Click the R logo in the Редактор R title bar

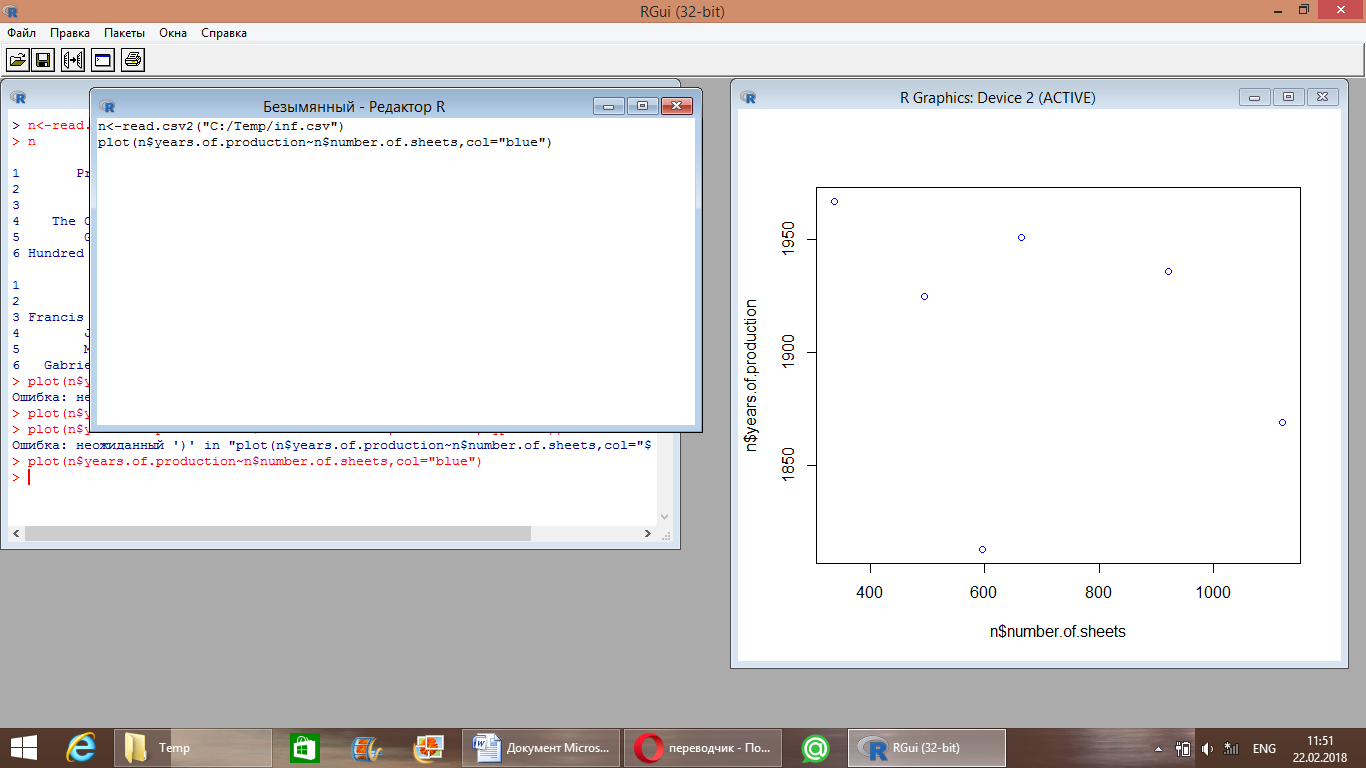pos(109,106)
